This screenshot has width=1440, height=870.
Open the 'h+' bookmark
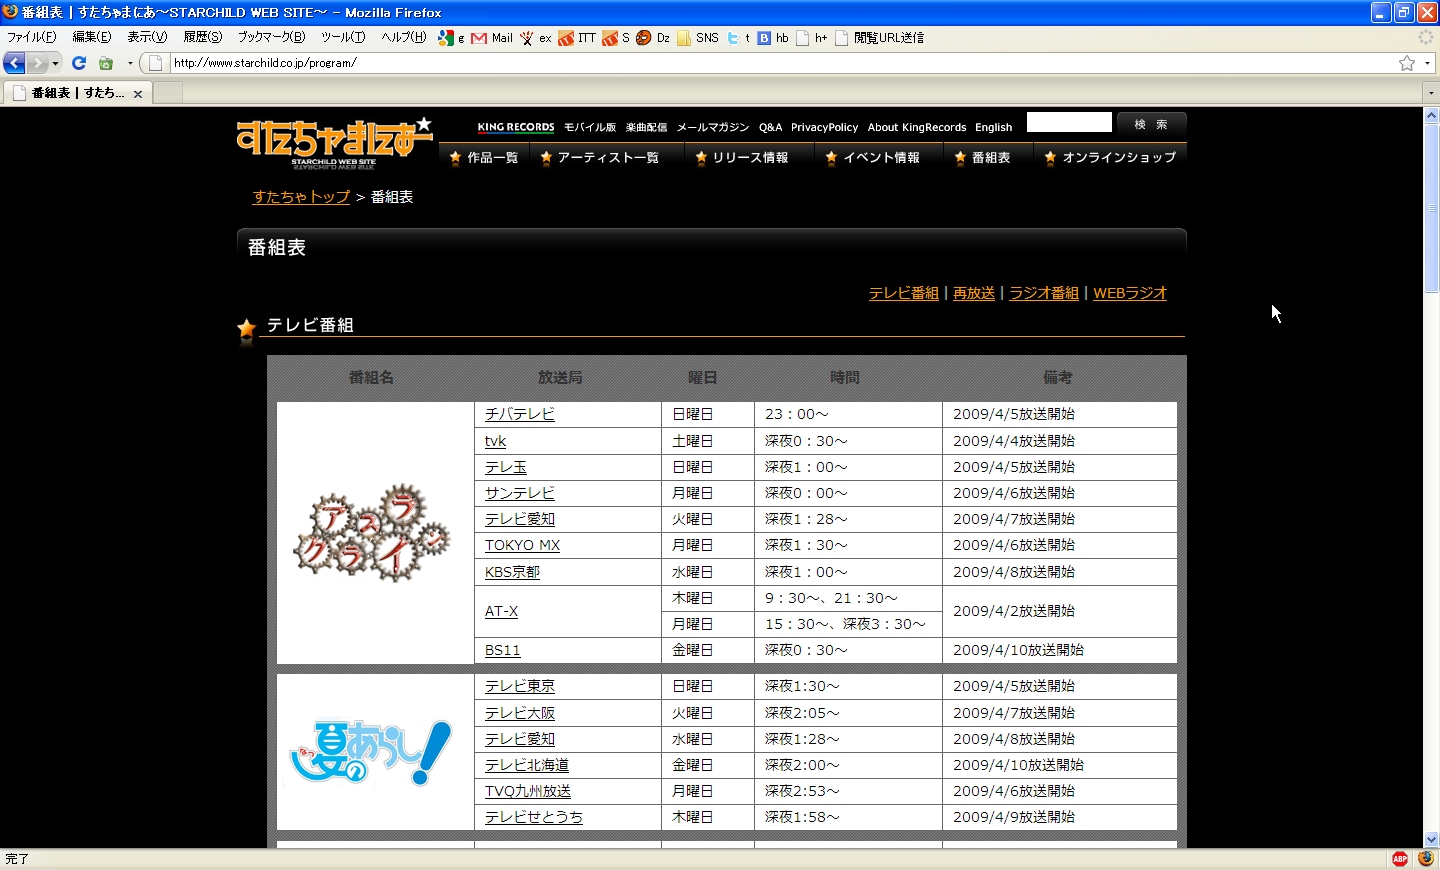(812, 38)
